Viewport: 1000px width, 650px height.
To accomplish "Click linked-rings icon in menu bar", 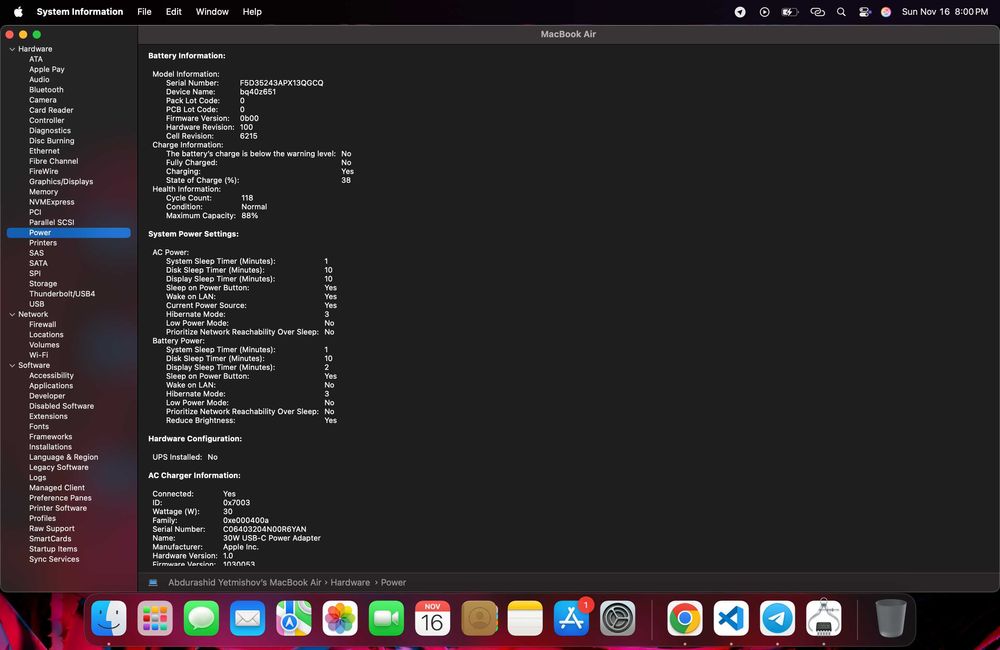I will 817,11.
